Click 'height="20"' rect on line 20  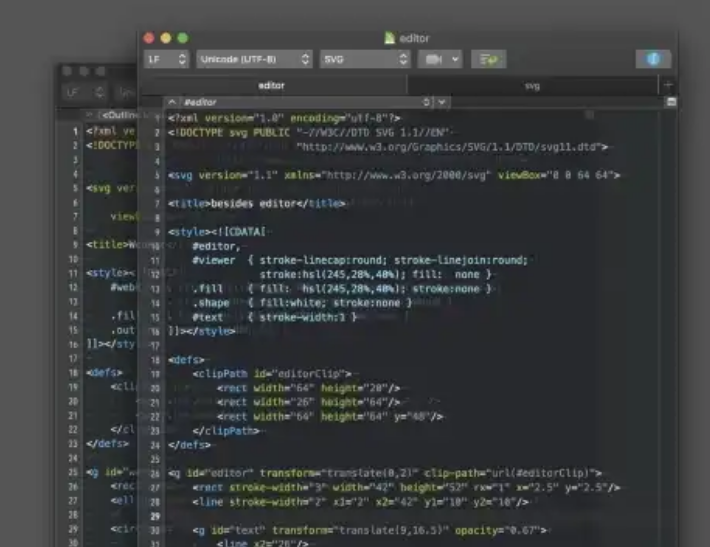point(355,389)
